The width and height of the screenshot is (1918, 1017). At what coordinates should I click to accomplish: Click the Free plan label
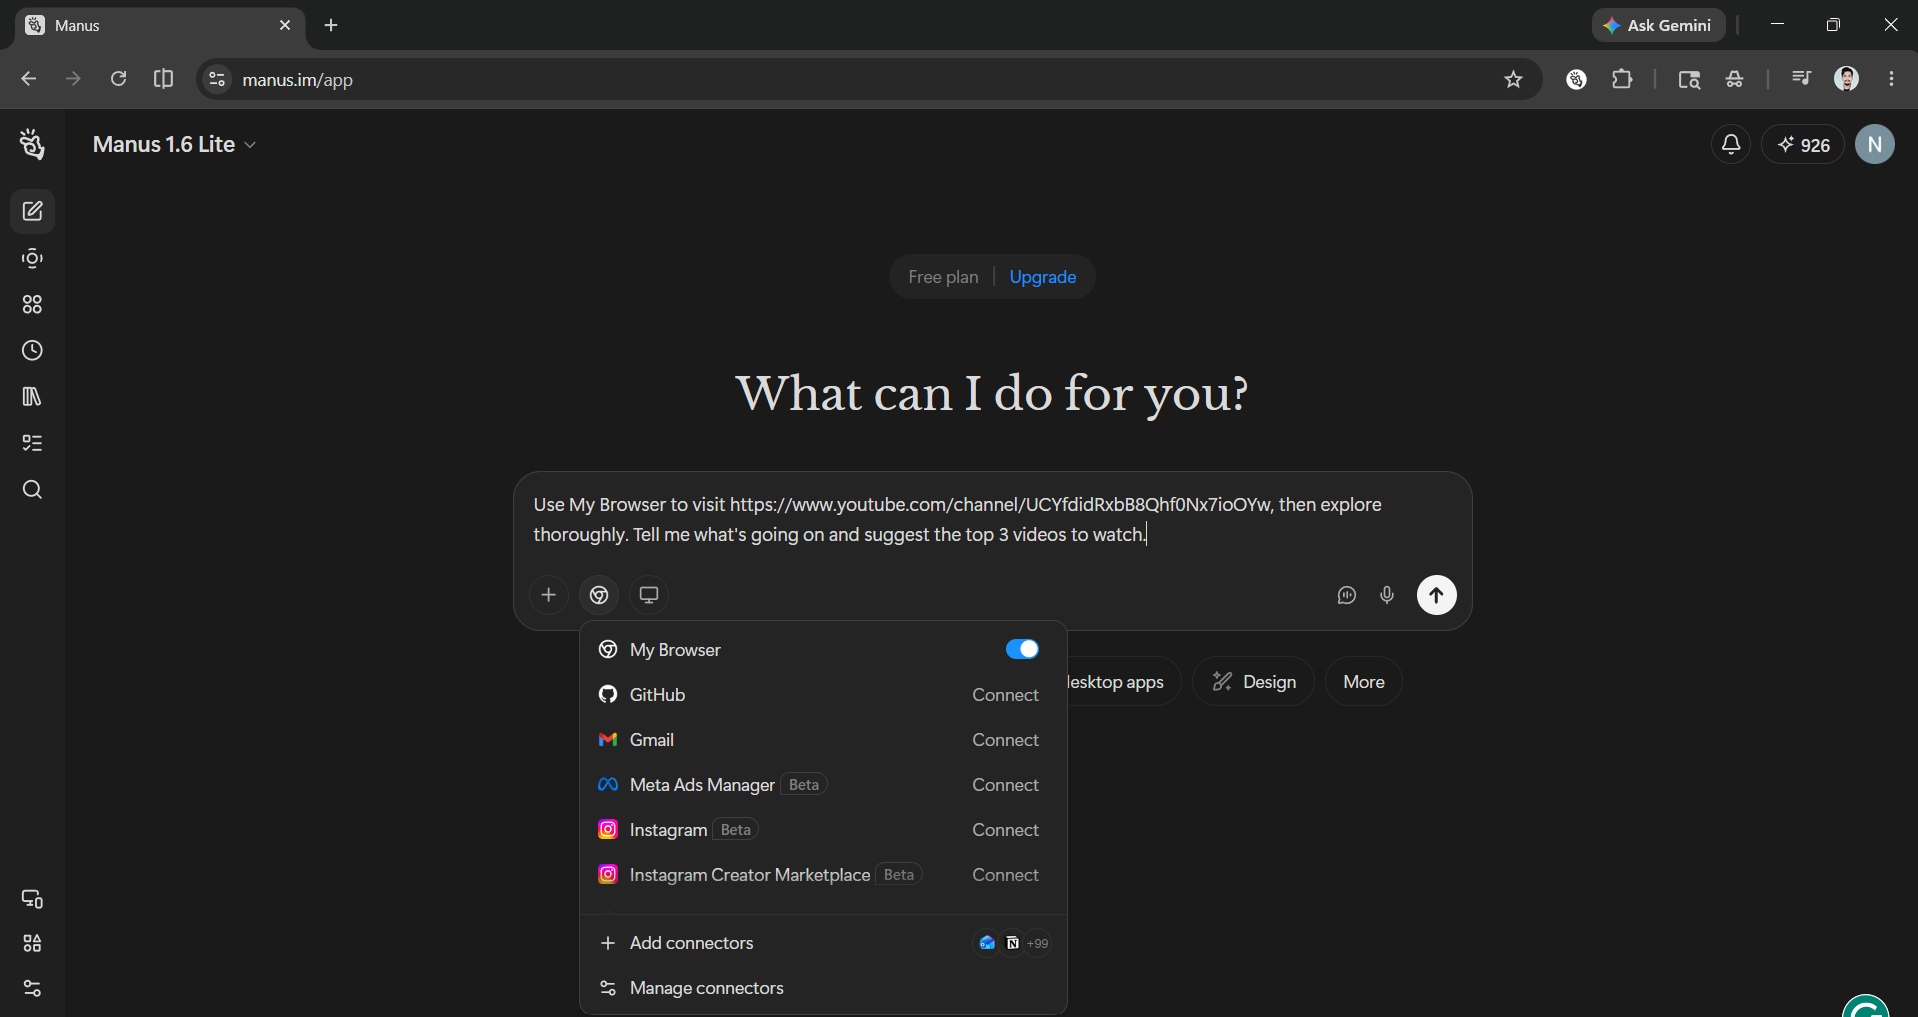tap(943, 277)
